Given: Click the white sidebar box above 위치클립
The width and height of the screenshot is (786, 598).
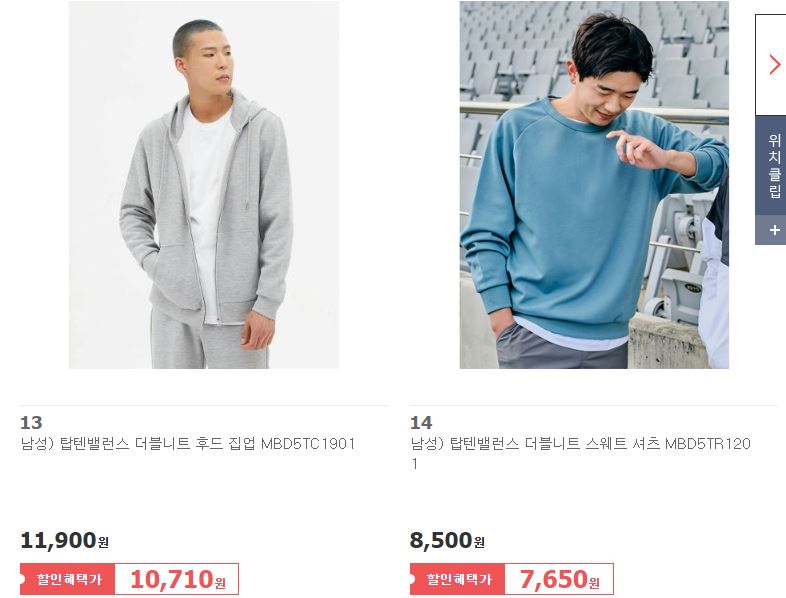Looking at the screenshot, I should (771, 65).
